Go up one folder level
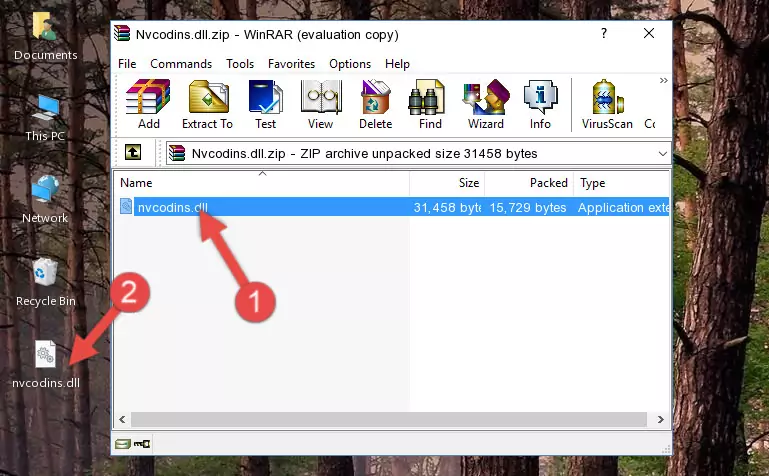 (133, 152)
